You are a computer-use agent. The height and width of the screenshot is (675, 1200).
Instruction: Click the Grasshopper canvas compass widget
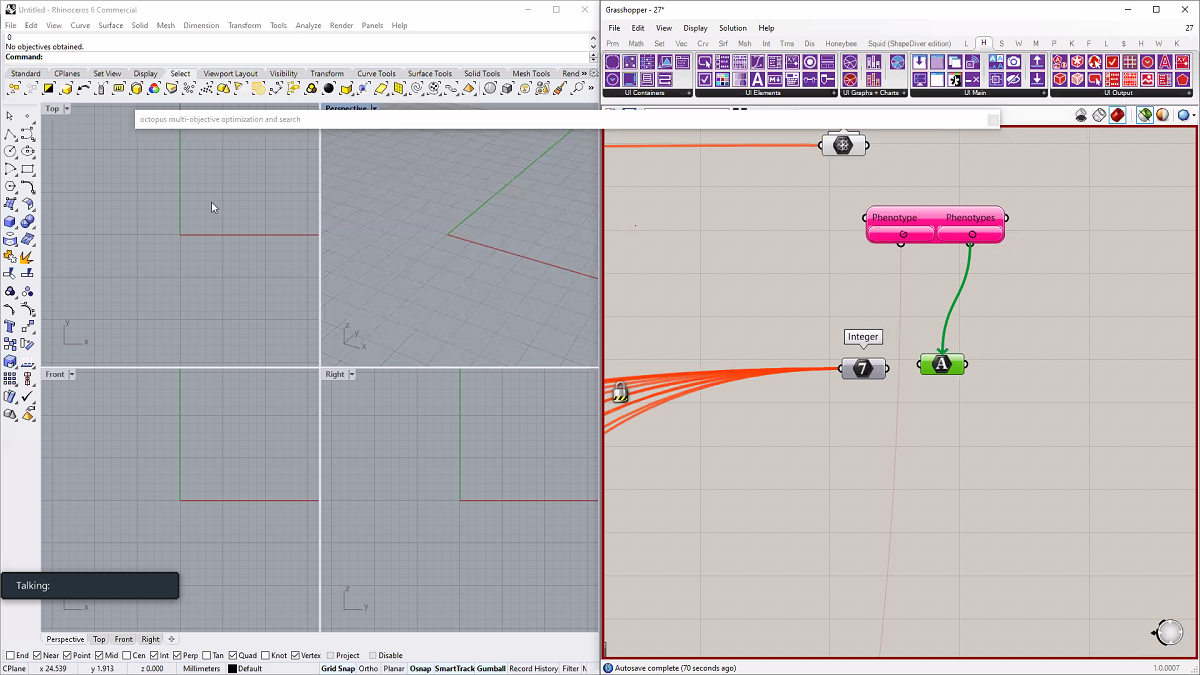point(1169,632)
